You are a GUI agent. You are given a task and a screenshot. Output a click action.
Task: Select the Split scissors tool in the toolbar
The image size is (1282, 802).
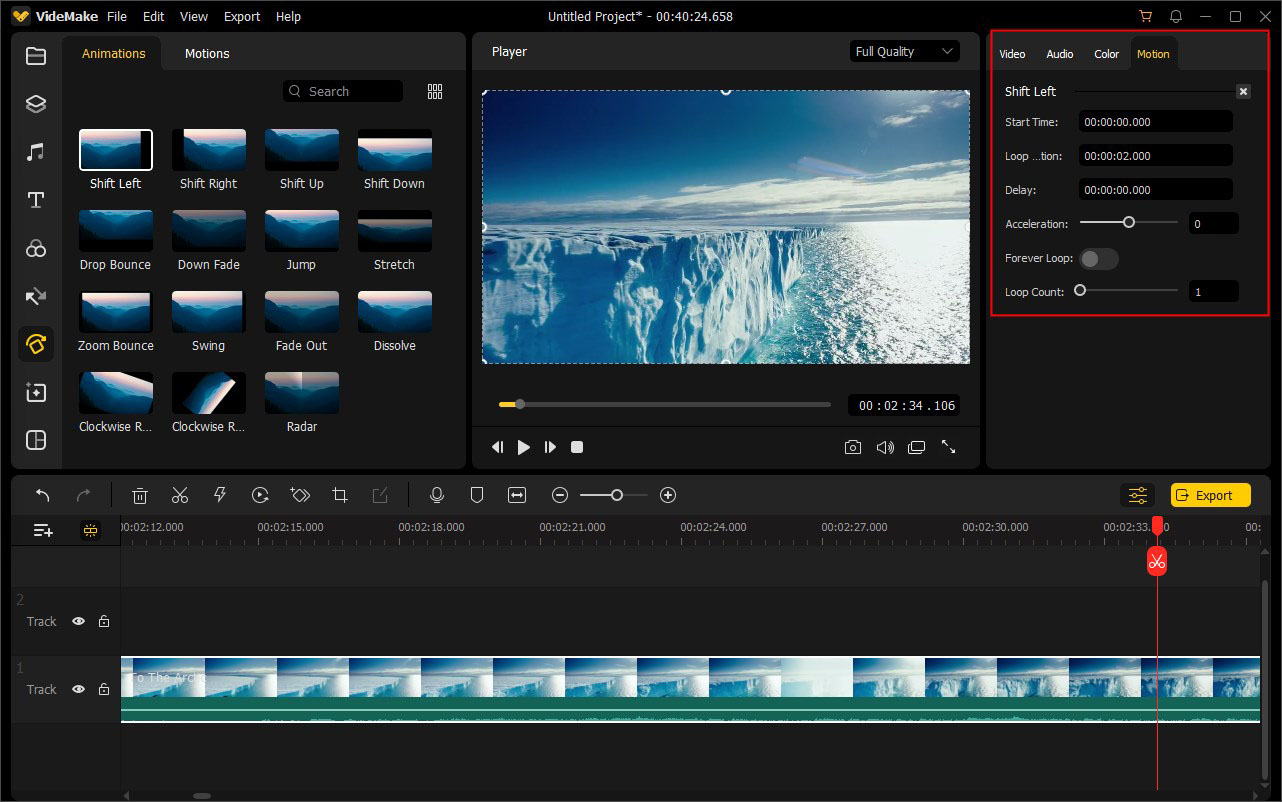(180, 495)
